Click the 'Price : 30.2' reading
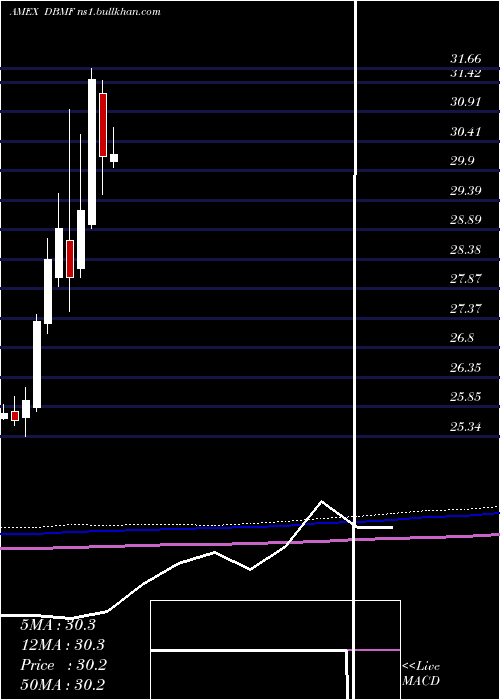The width and height of the screenshot is (500, 700). (x=63, y=665)
